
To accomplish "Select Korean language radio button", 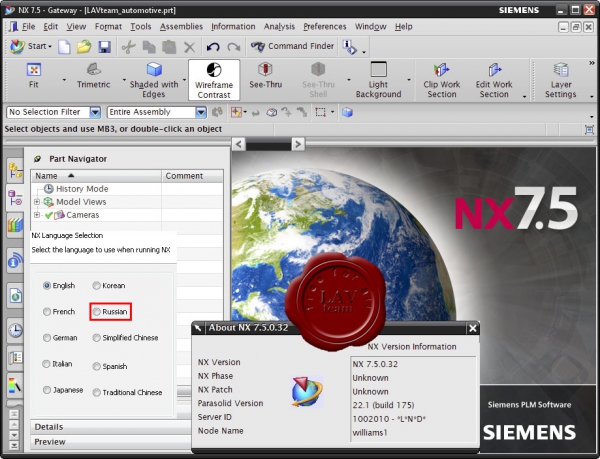I will point(96,286).
